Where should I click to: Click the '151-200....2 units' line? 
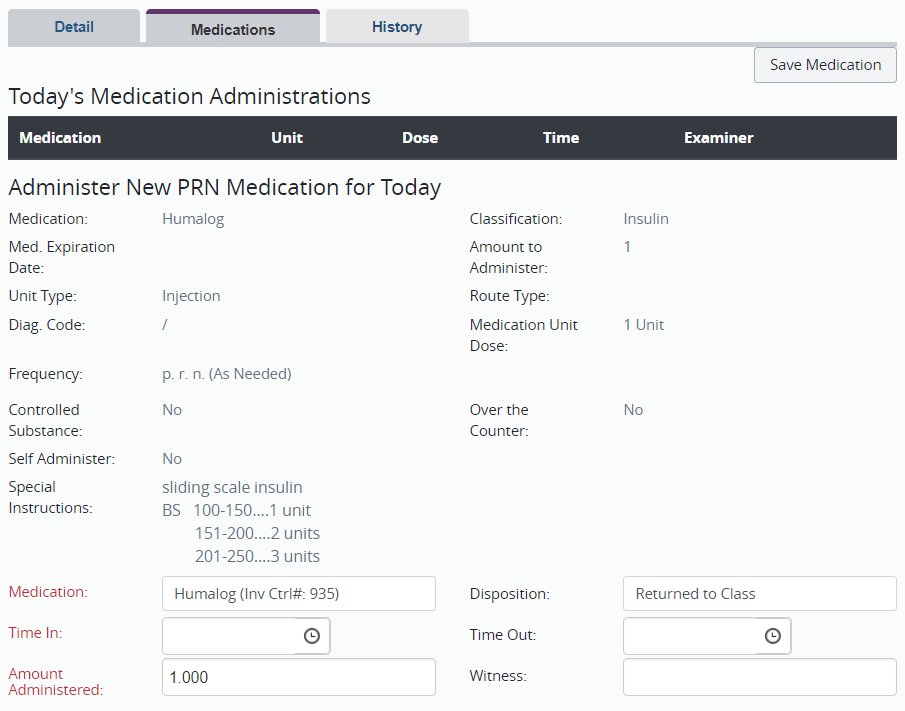coord(257,533)
